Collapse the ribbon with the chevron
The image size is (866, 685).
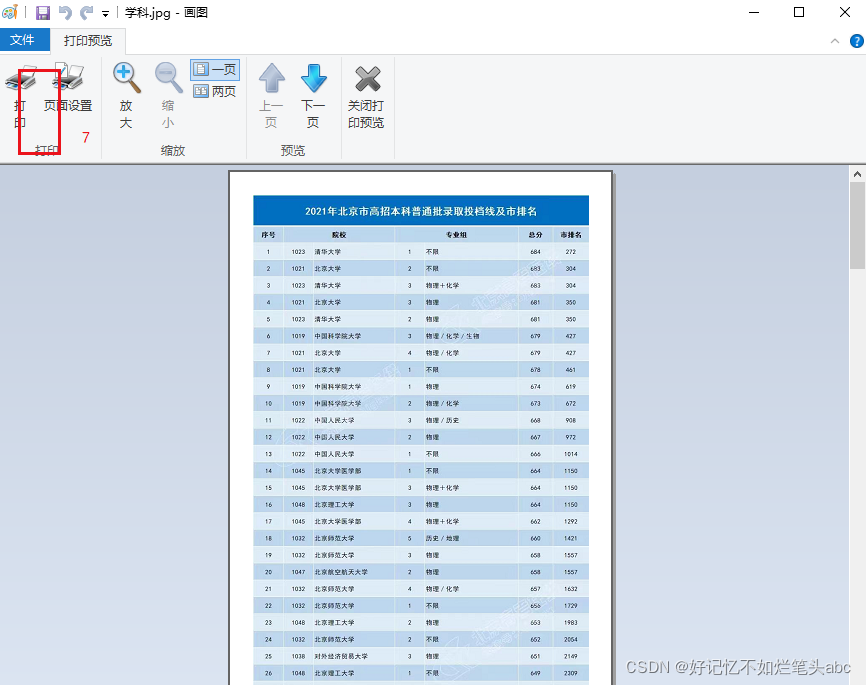pos(835,41)
